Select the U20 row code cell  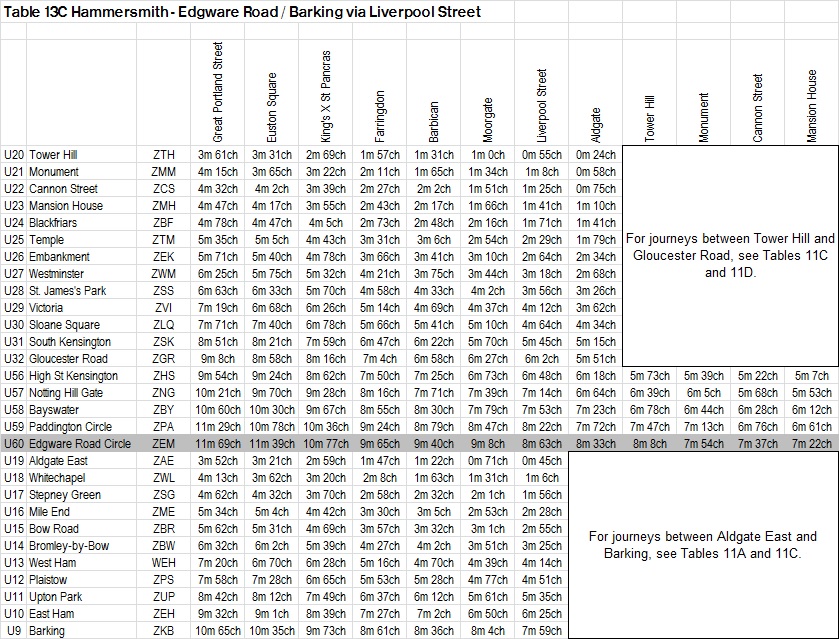click(14, 155)
